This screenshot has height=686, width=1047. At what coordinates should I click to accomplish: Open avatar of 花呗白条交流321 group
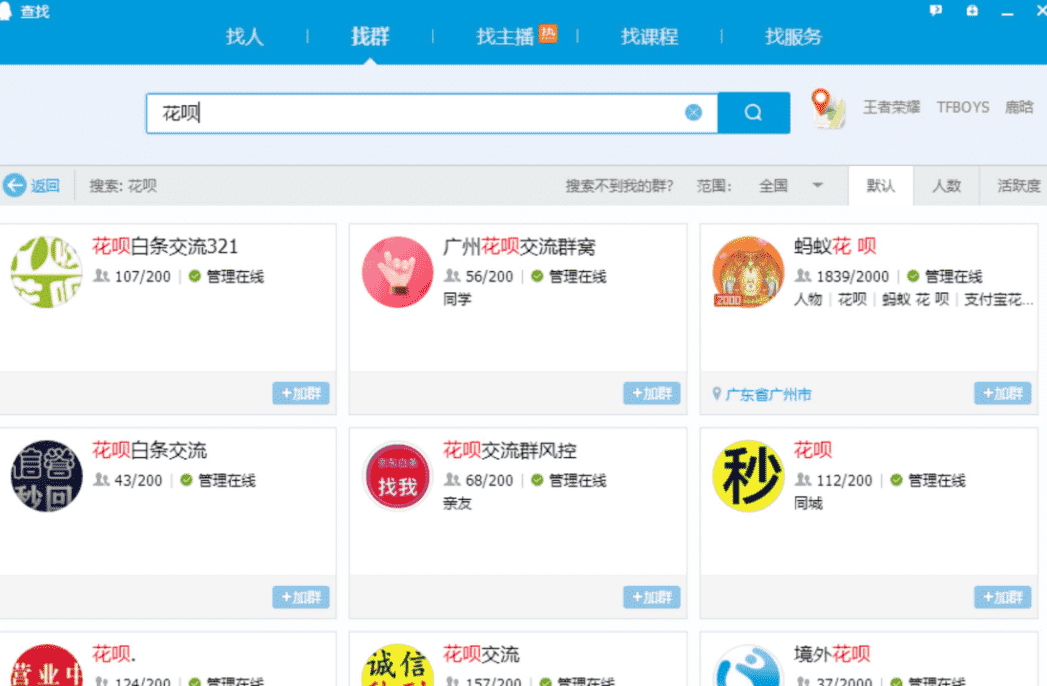[46, 272]
